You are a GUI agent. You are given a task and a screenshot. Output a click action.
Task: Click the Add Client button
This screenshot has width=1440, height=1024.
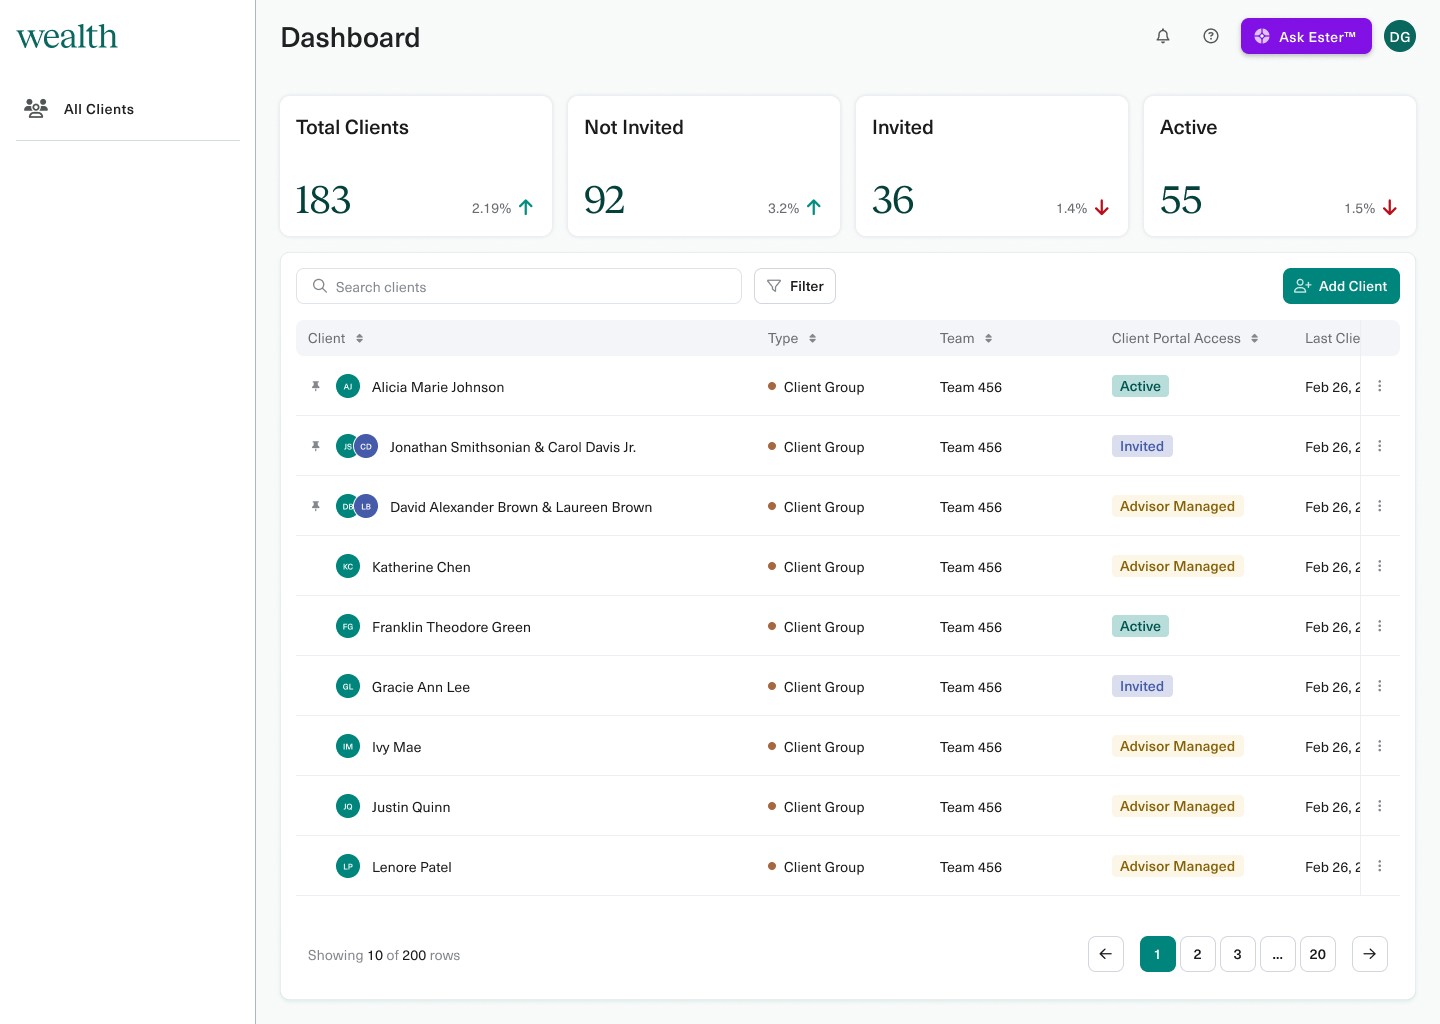coord(1340,287)
